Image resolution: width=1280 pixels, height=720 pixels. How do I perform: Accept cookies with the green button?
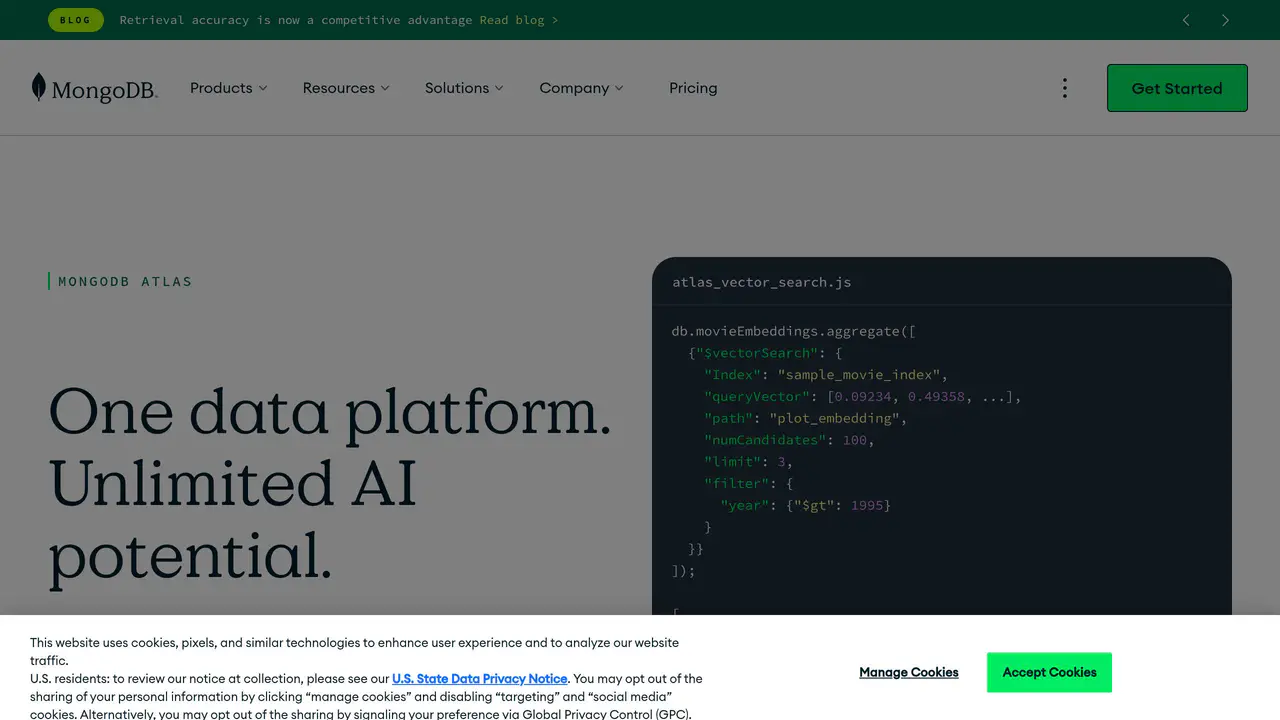(1049, 672)
